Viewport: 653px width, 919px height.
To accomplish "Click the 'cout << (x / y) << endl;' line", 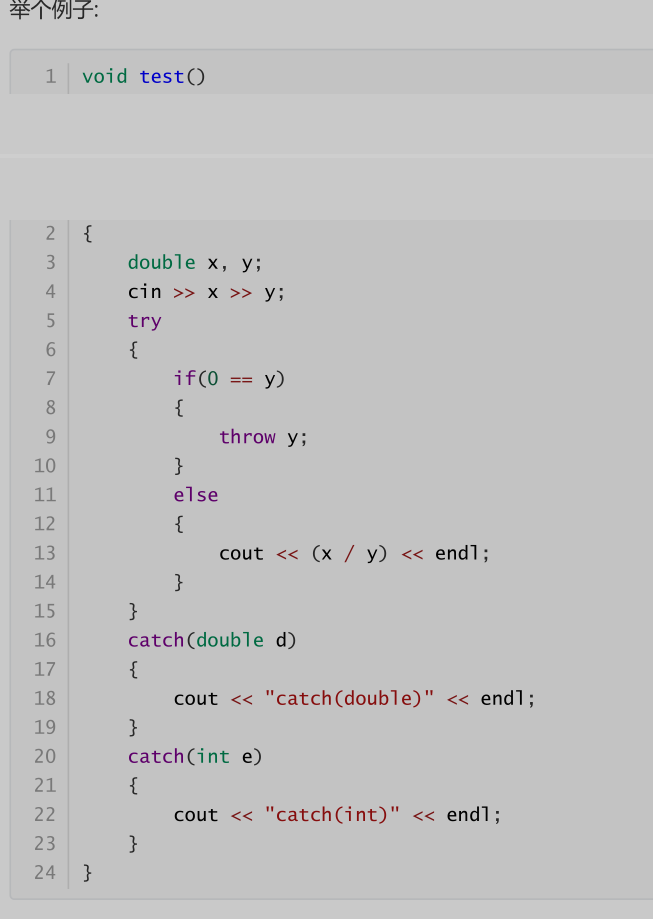I will coord(354,553).
